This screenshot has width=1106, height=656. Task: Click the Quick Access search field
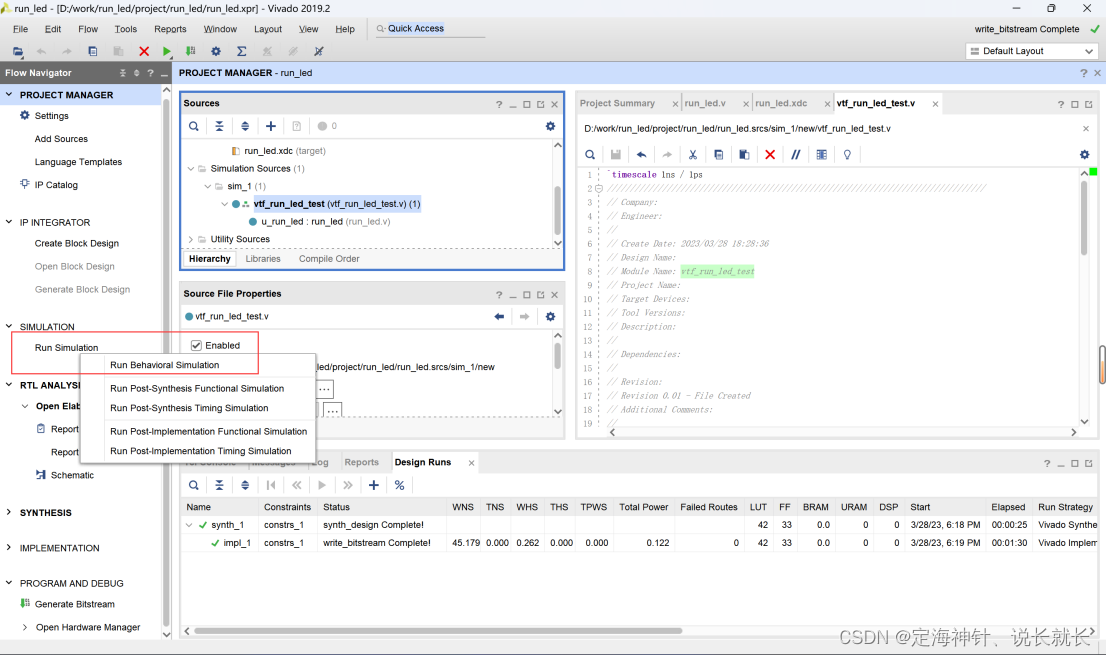430,29
